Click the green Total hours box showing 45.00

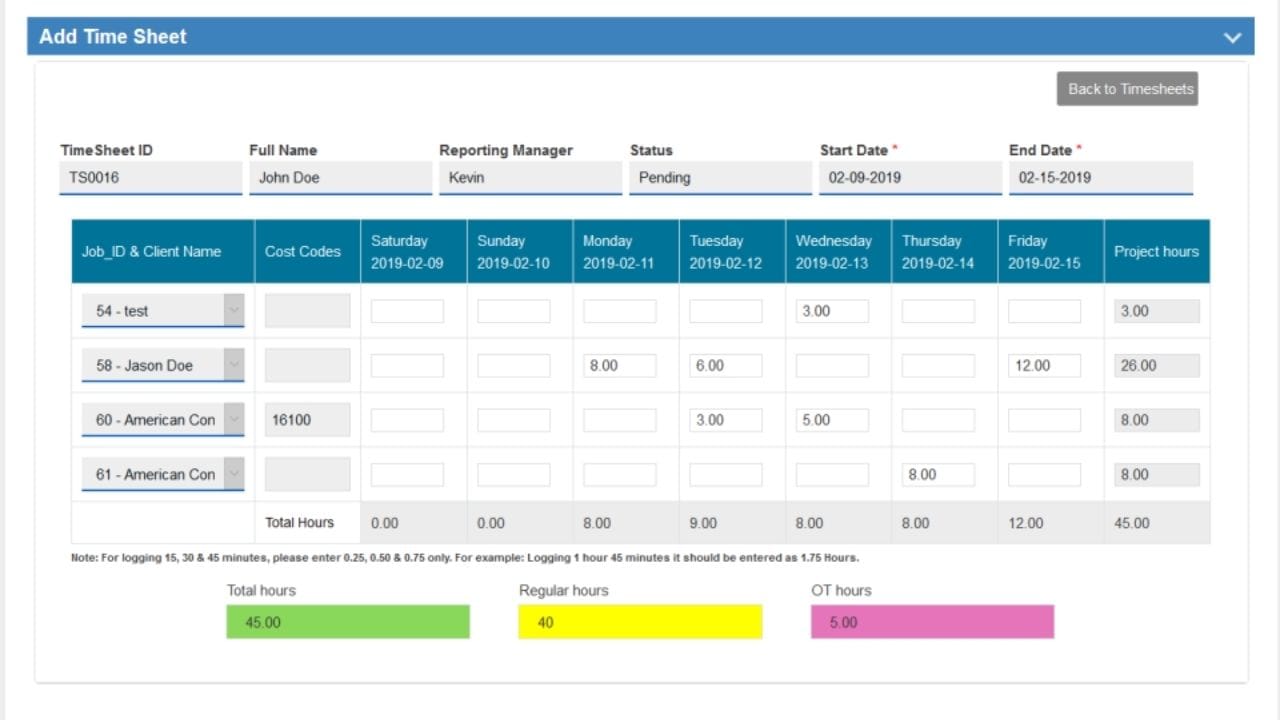[x=348, y=621]
